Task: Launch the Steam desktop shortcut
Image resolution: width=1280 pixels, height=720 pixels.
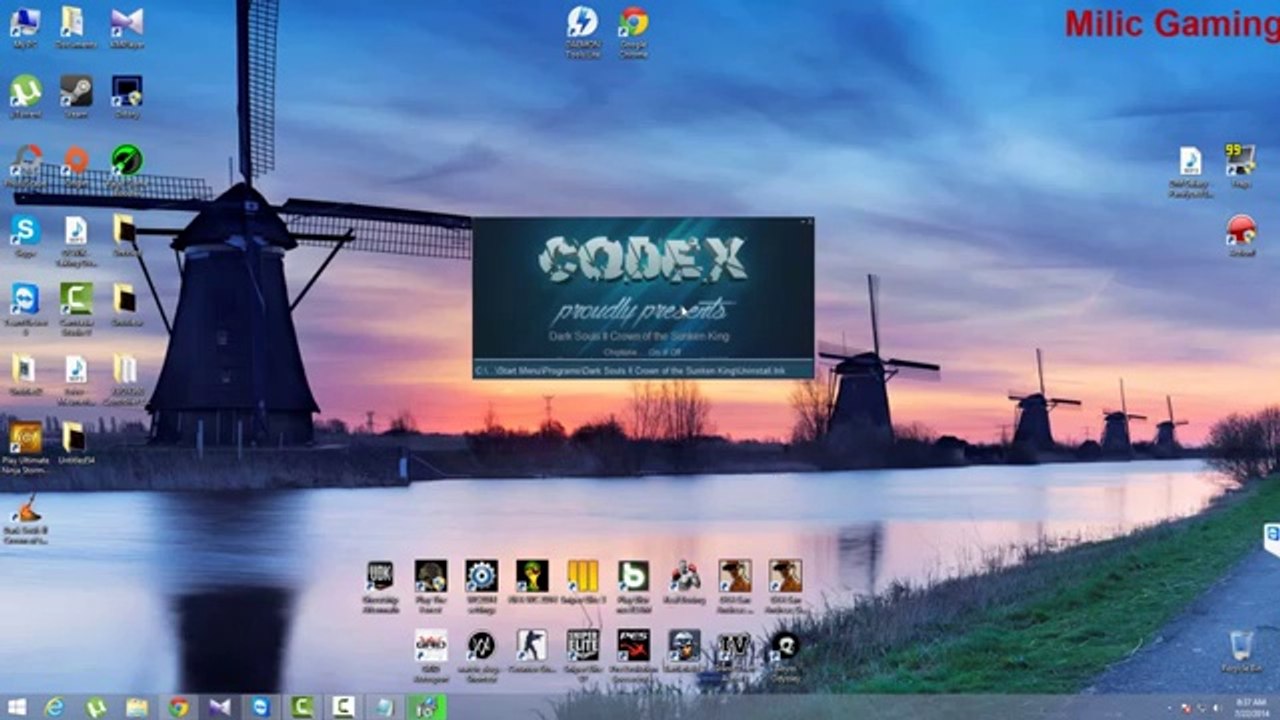Action: (76, 96)
